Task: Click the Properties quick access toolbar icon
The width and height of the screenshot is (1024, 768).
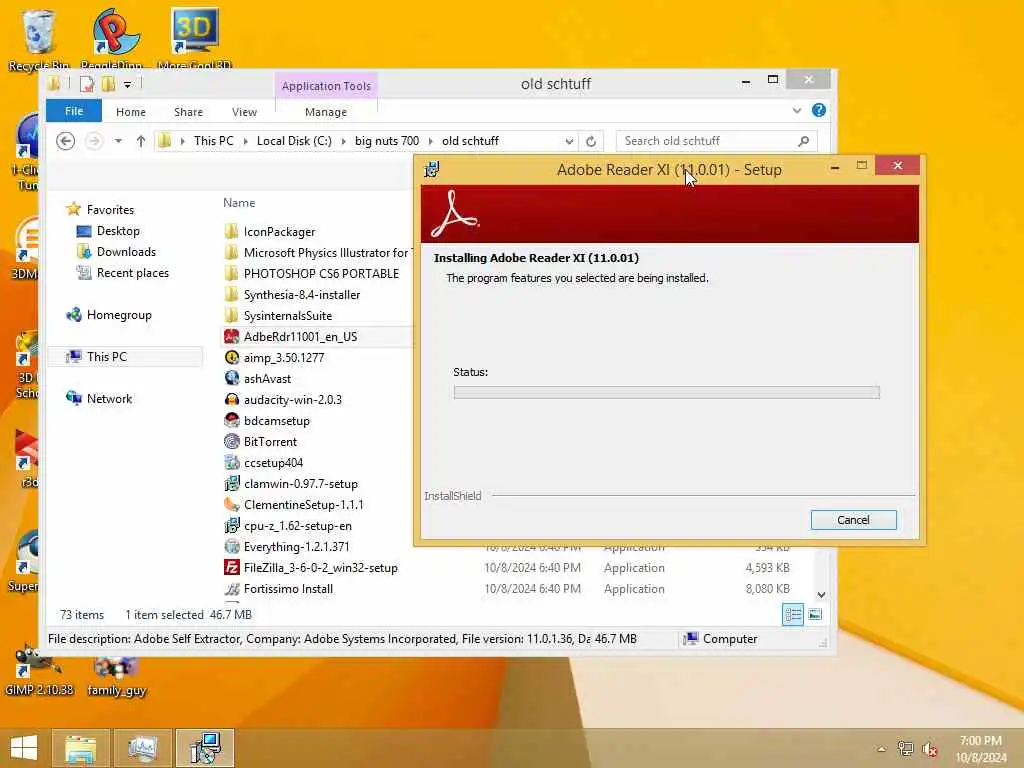Action: [x=86, y=84]
